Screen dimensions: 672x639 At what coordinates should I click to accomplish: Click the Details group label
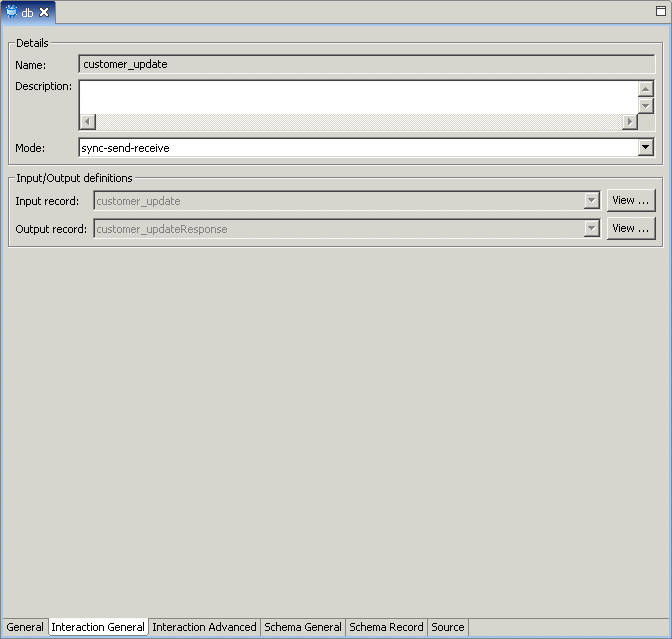click(x=32, y=43)
